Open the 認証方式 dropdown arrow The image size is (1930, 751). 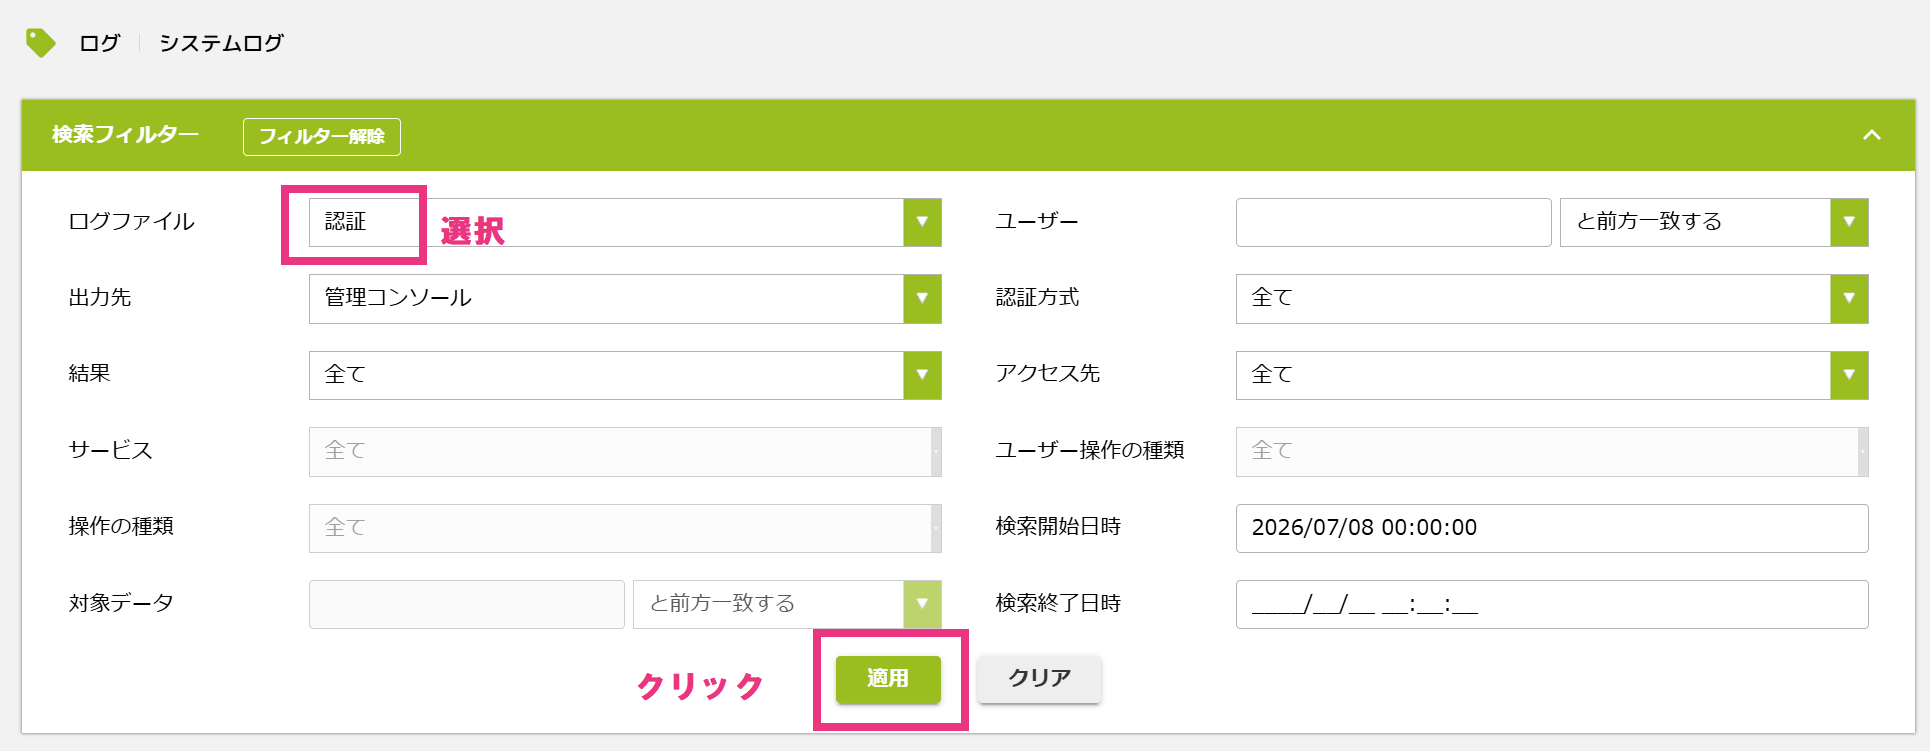[1849, 298]
